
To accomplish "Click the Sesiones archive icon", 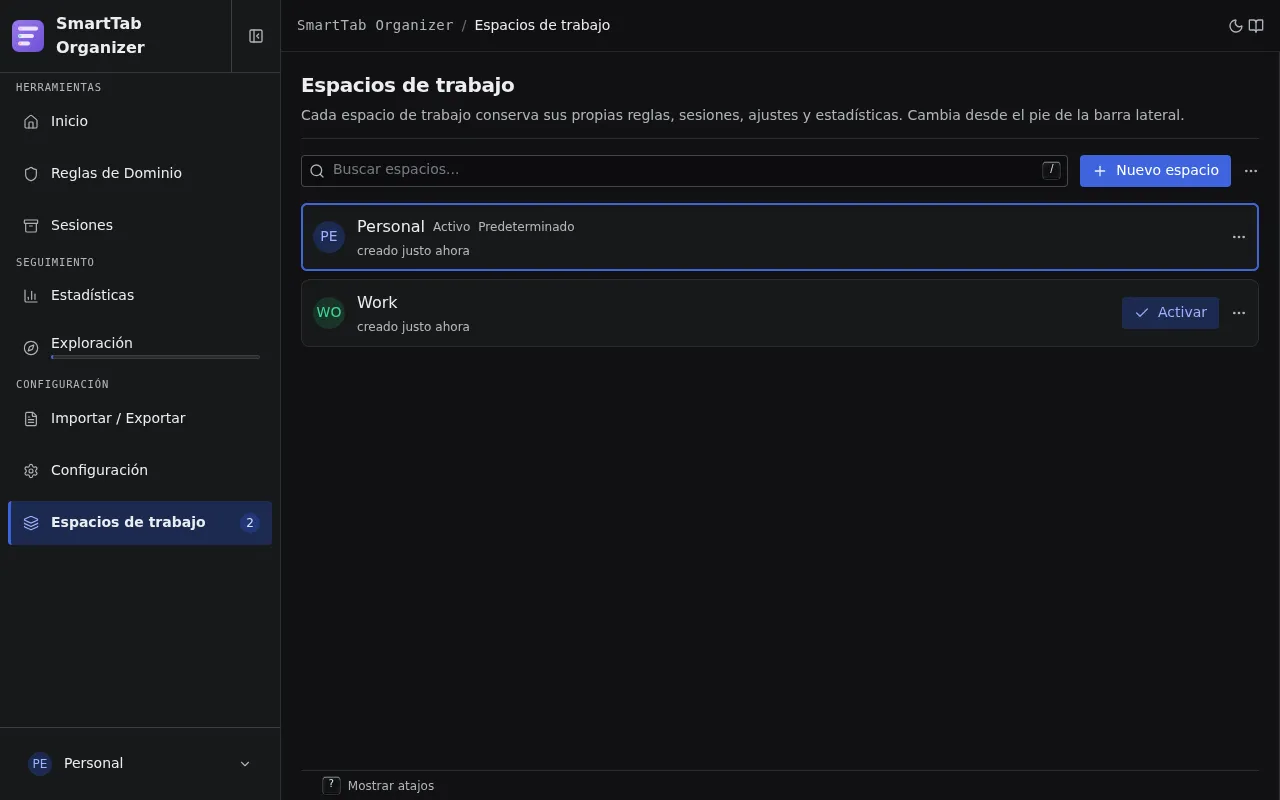I will (x=31, y=225).
